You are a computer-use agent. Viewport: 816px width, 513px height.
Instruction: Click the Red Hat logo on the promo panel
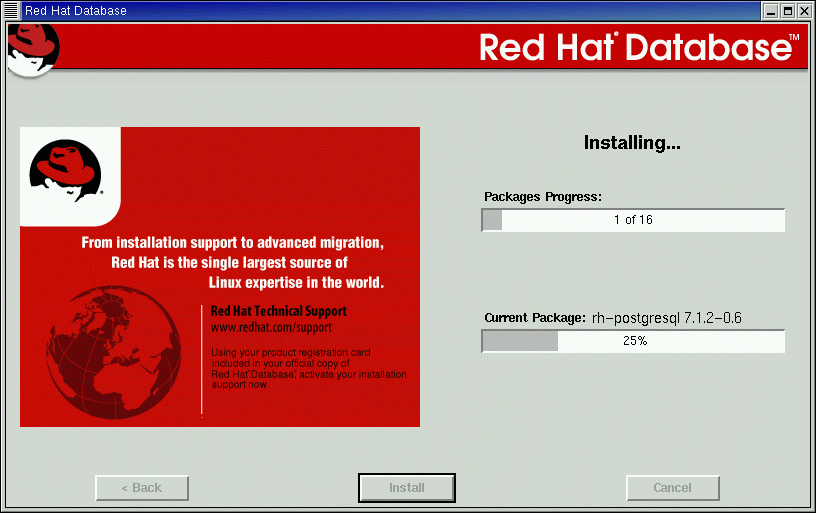65,170
